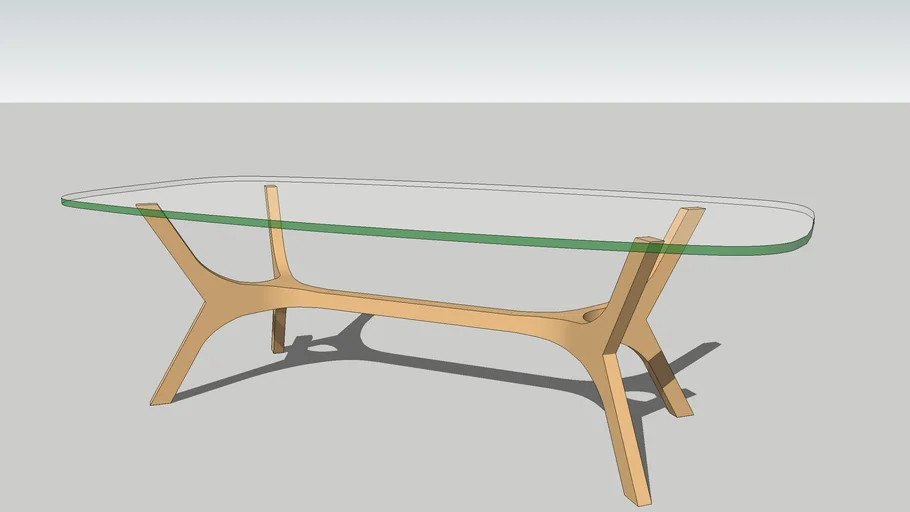Click the round light gap in the shadow

(x=324, y=349)
